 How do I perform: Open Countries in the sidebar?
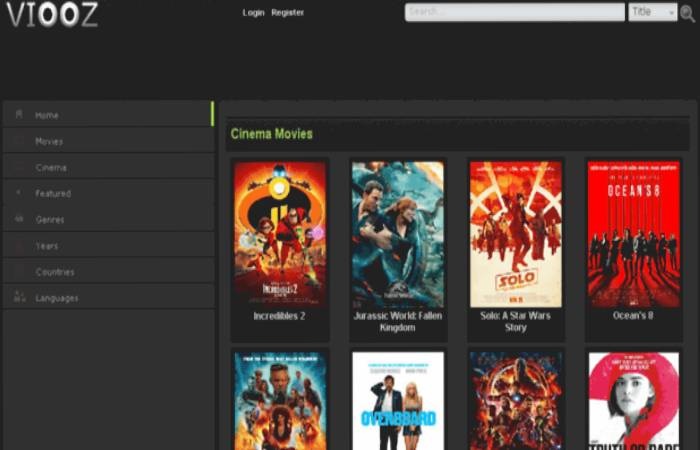click(x=108, y=271)
